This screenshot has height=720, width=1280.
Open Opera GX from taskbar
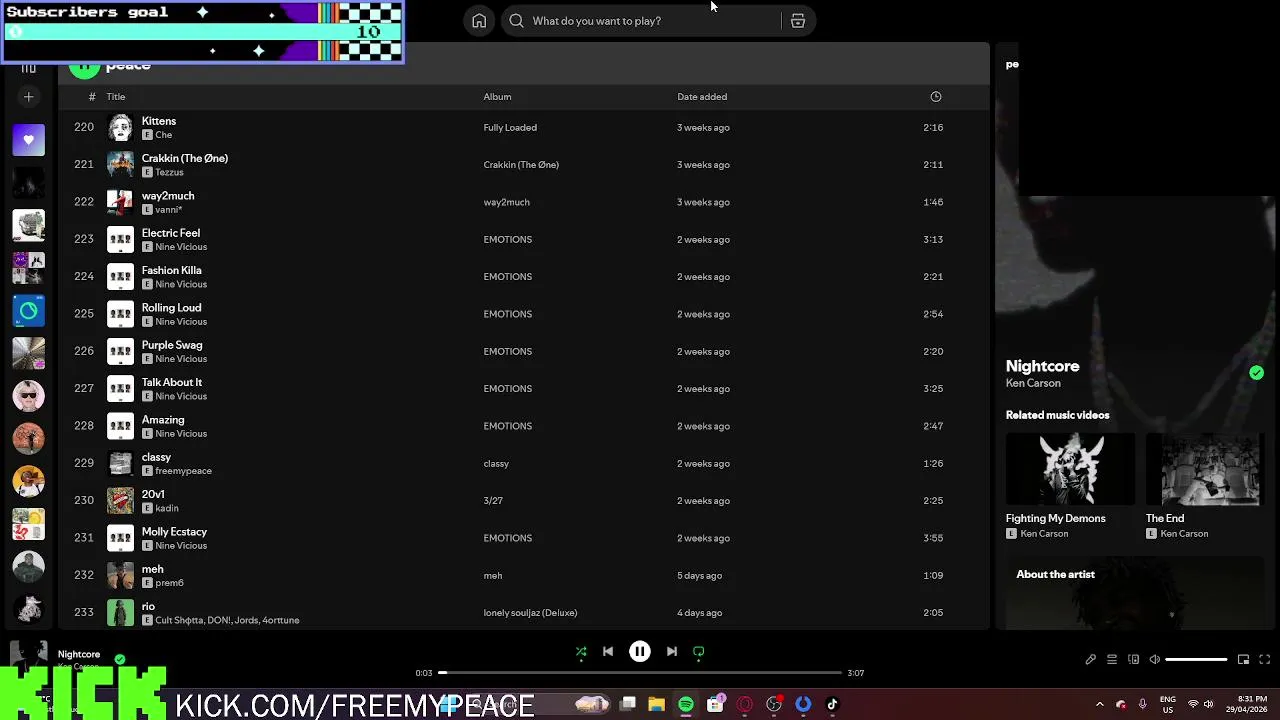744,704
